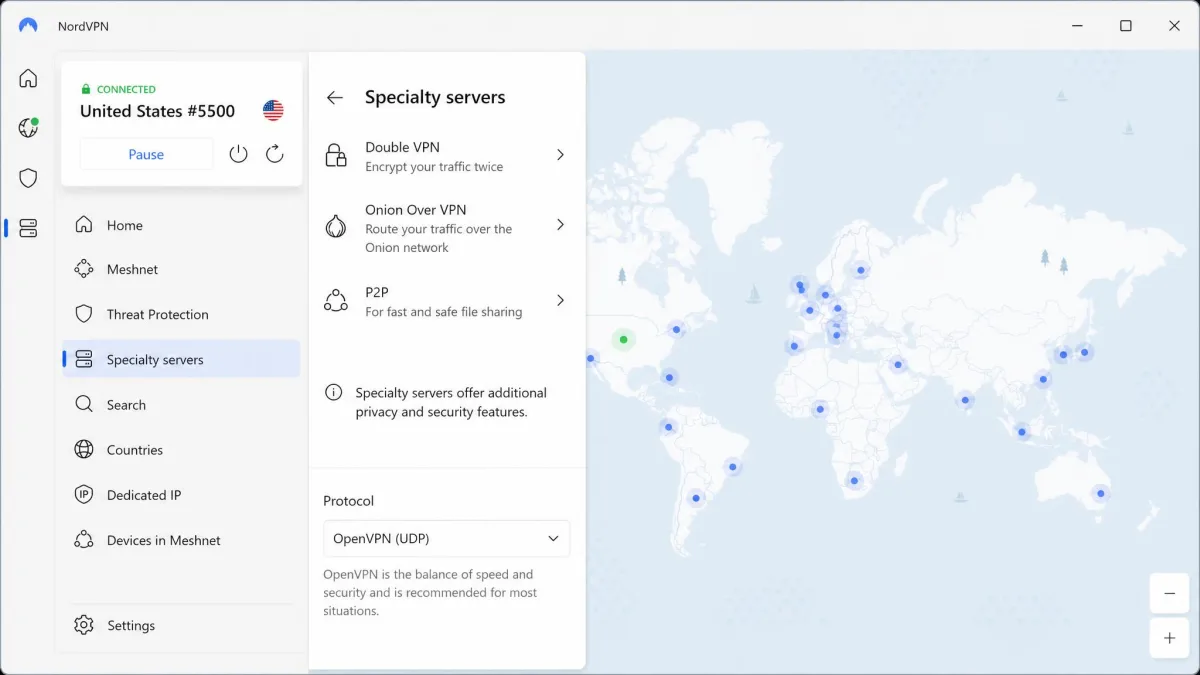This screenshot has height=675, width=1200.
Task: Expand Onion Over VPN with its chevron
Action: (560, 225)
